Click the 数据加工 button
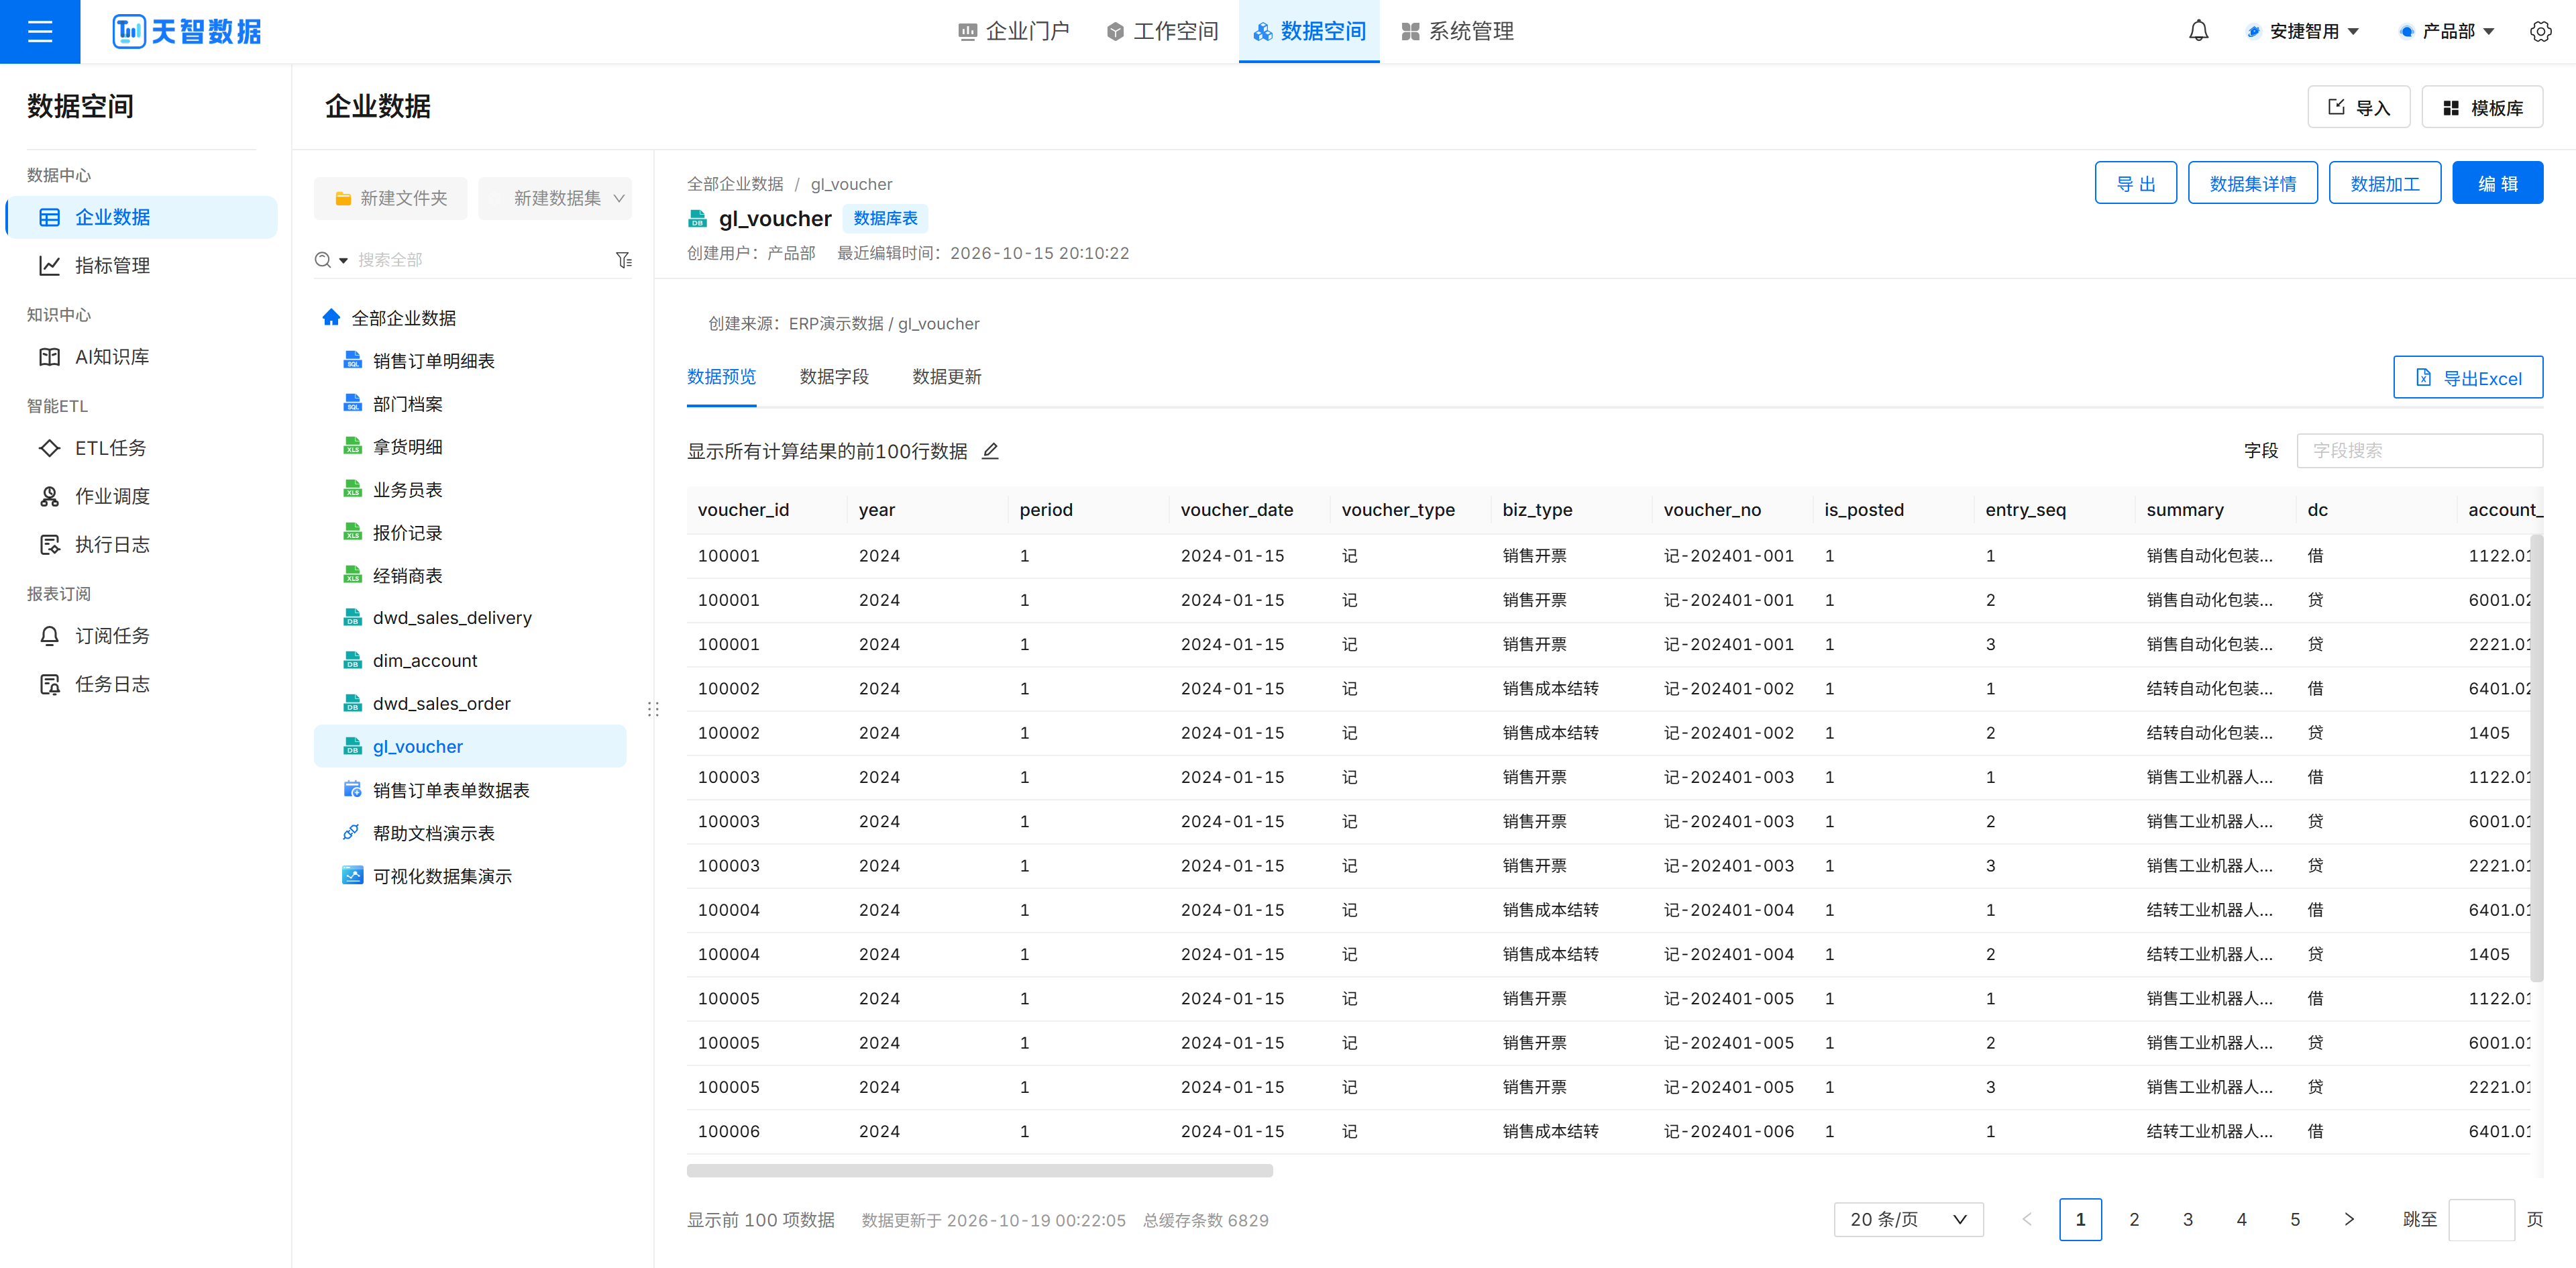This screenshot has width=2576, height=1268. (2384, 183)
